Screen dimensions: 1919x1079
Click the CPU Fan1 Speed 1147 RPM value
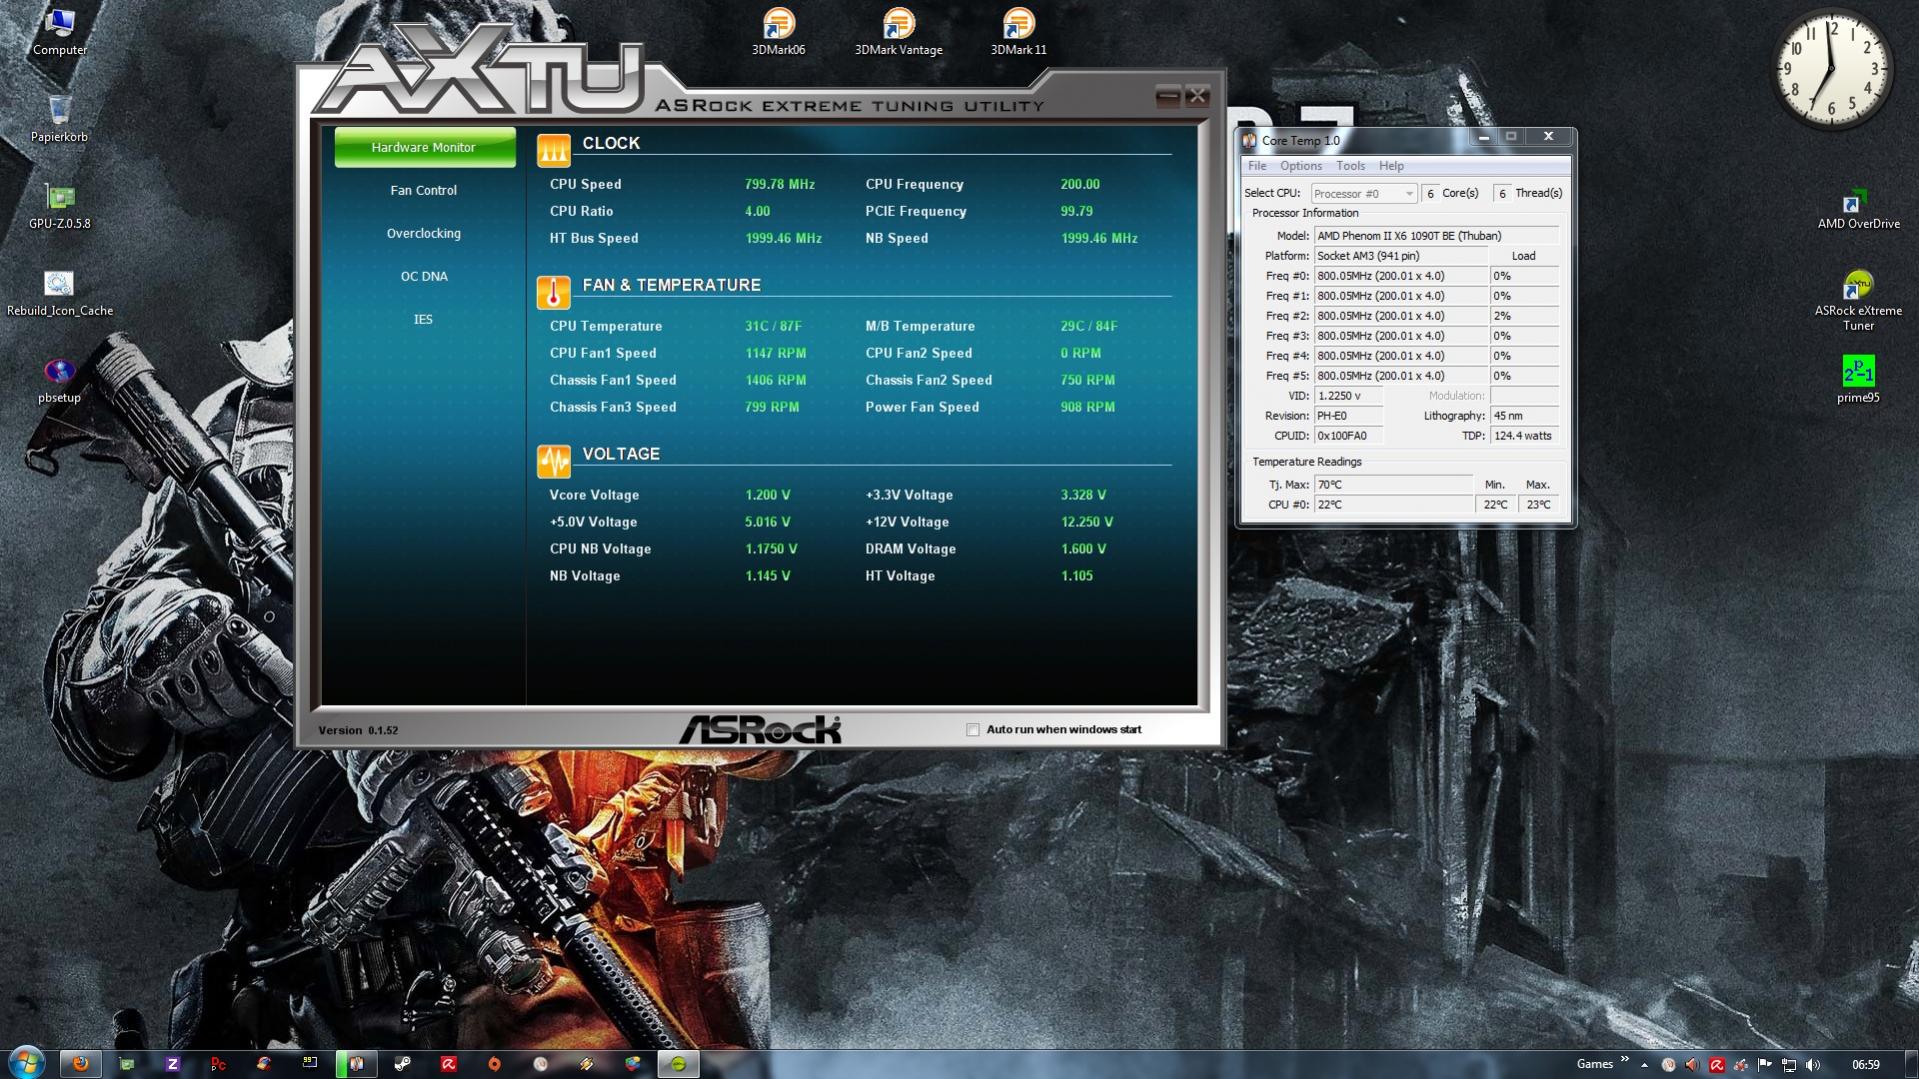[x=775, y=353]
